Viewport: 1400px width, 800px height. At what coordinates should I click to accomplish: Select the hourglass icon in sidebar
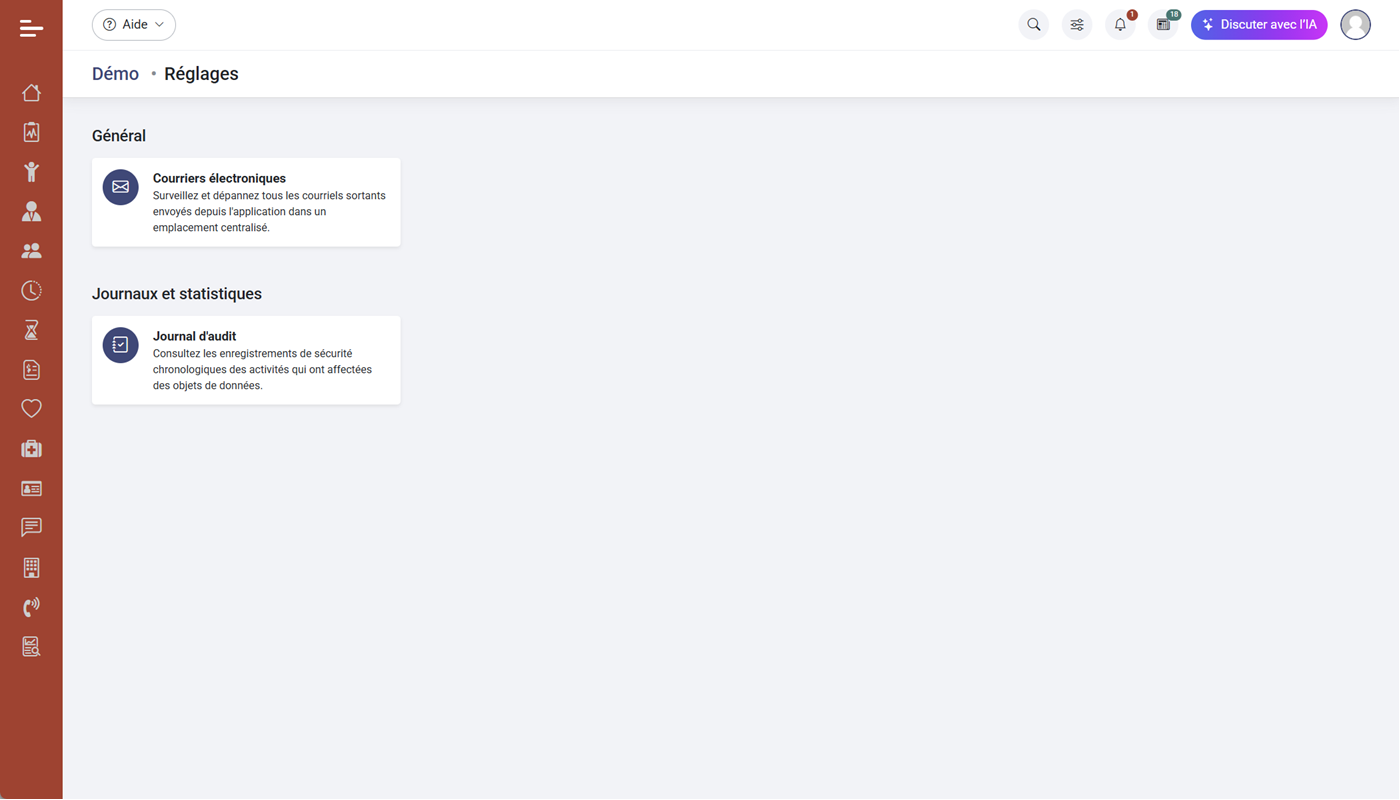point(31,330)
